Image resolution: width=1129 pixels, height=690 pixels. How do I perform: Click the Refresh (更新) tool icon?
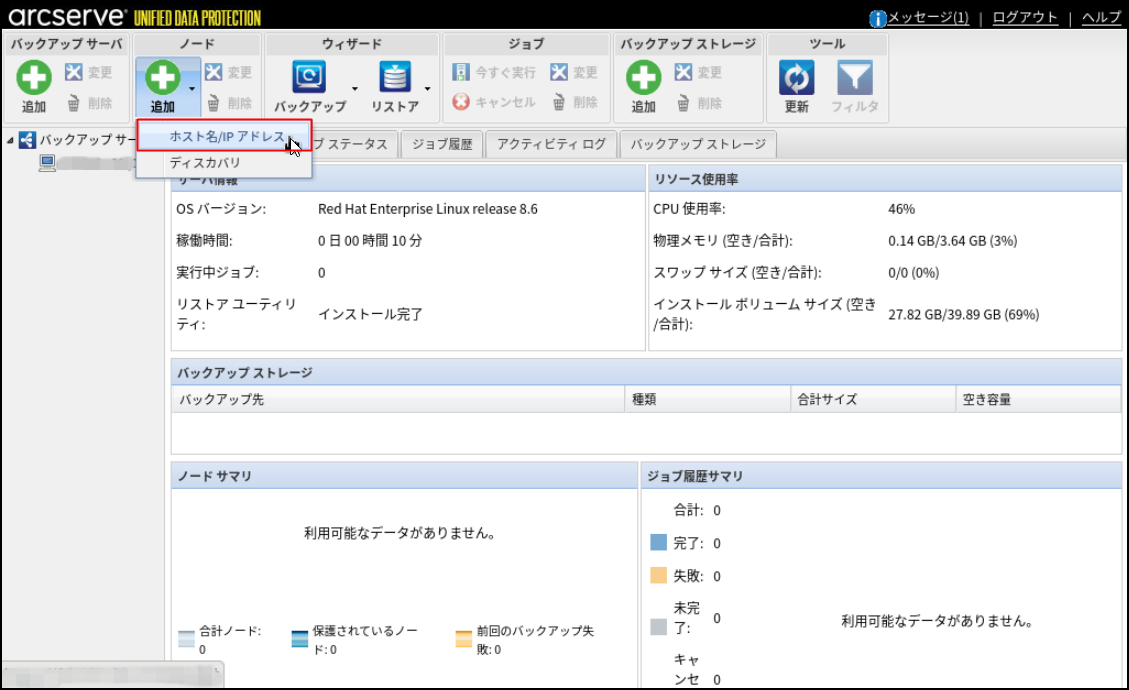(796, 79)
